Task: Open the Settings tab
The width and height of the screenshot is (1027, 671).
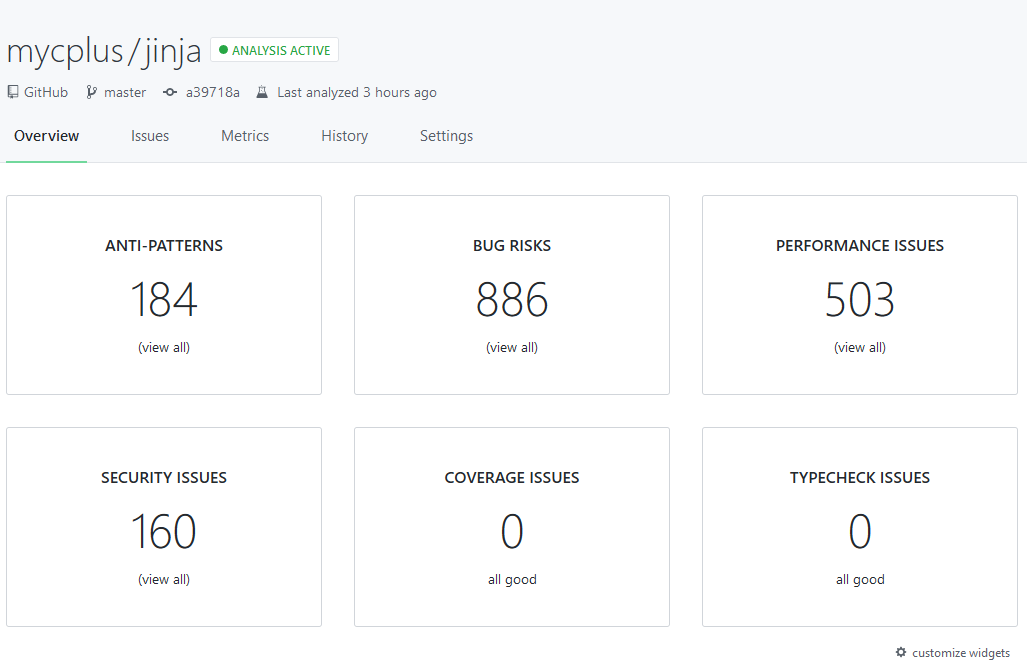Action: click(446, 136)
